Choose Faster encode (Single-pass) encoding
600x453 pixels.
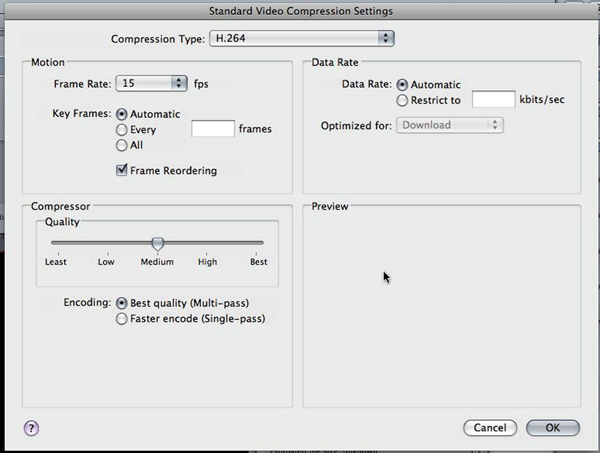(122, 319)
